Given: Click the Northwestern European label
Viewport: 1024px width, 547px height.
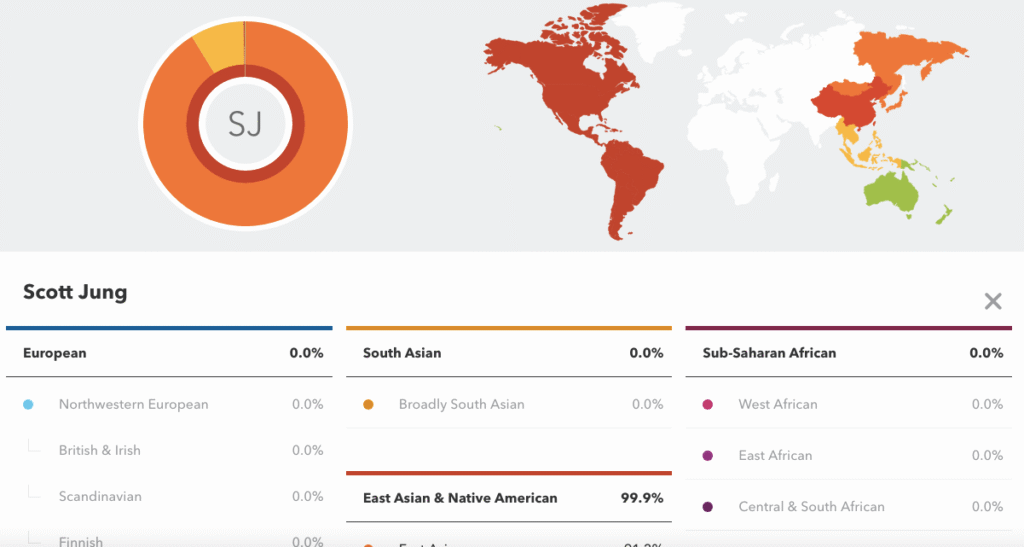Looking at the screenshot, I should pyautogui.click(x=133, y=404).
